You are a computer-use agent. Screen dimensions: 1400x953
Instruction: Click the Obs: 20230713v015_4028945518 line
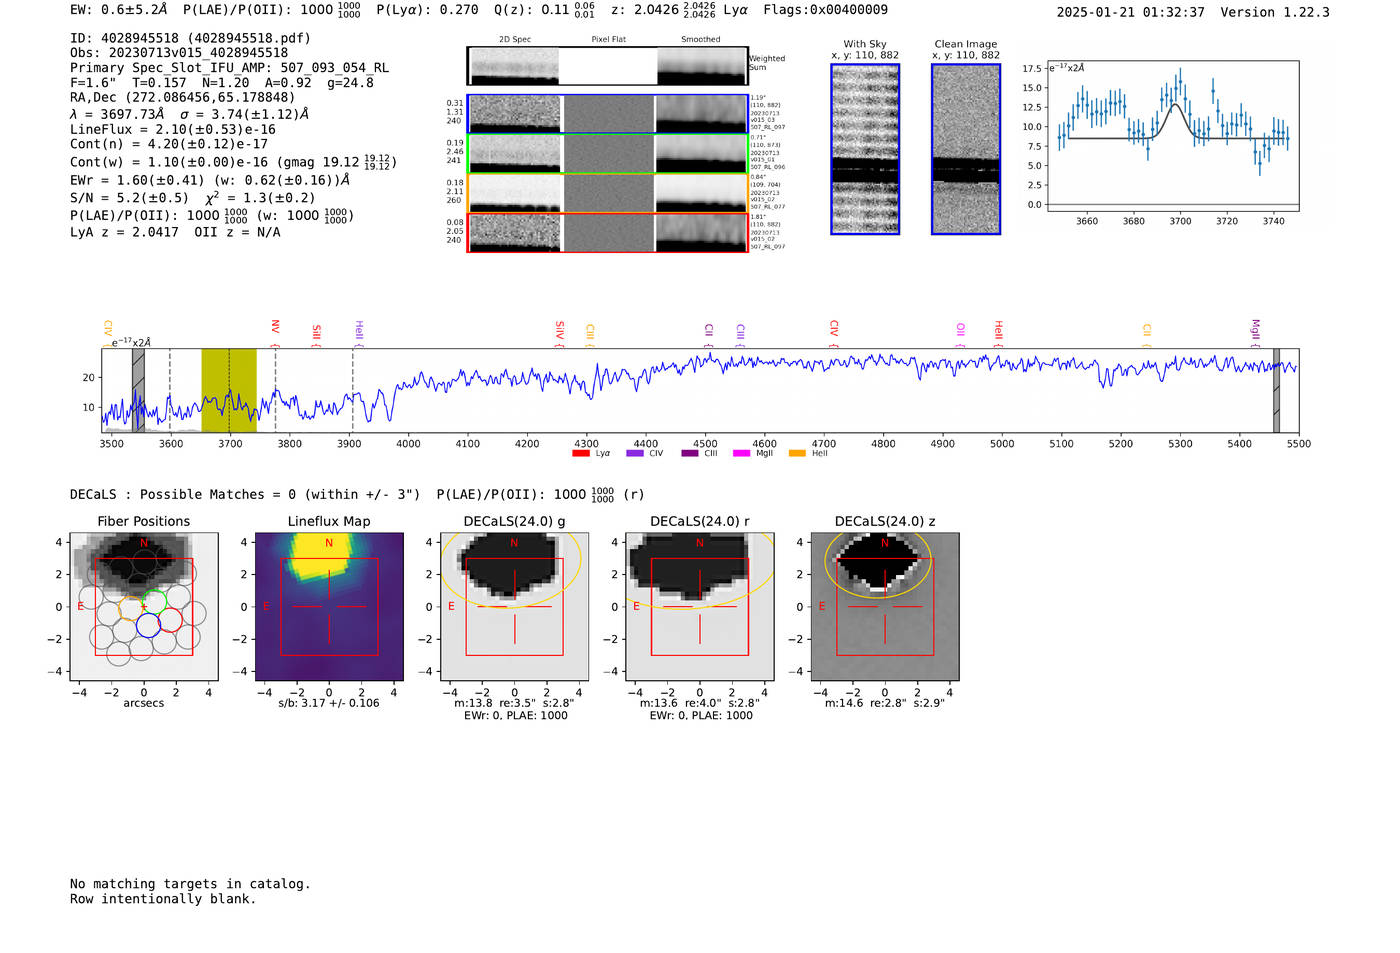click(179, 53)
